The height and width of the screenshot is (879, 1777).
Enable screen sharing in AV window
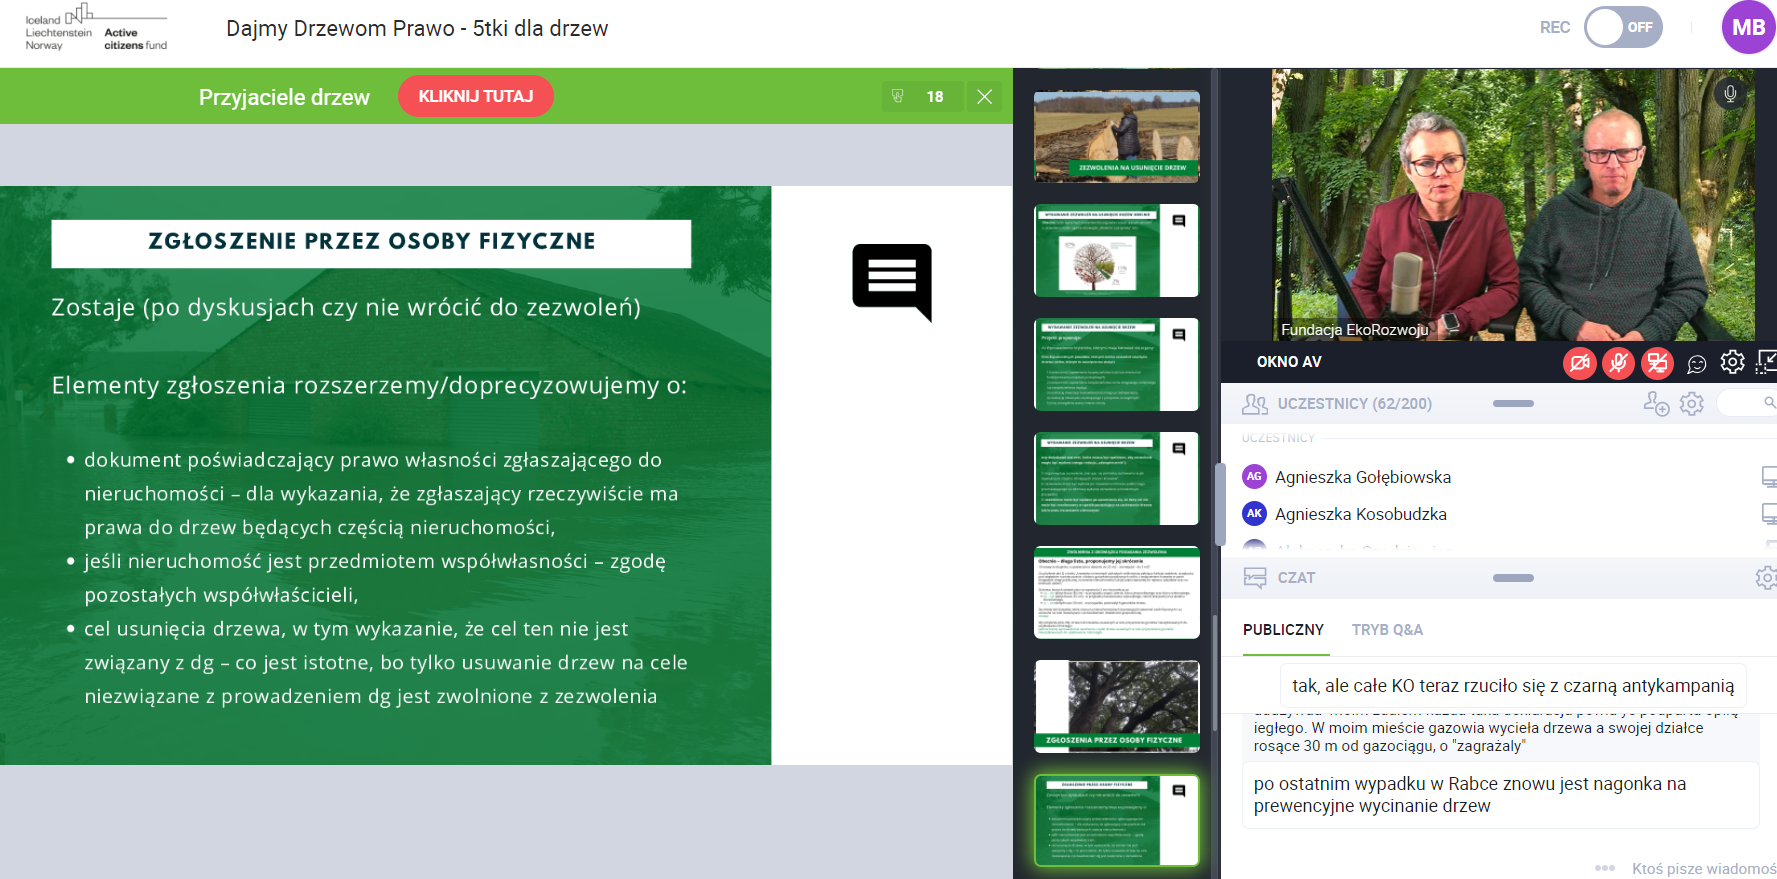tap(1657, 363)
